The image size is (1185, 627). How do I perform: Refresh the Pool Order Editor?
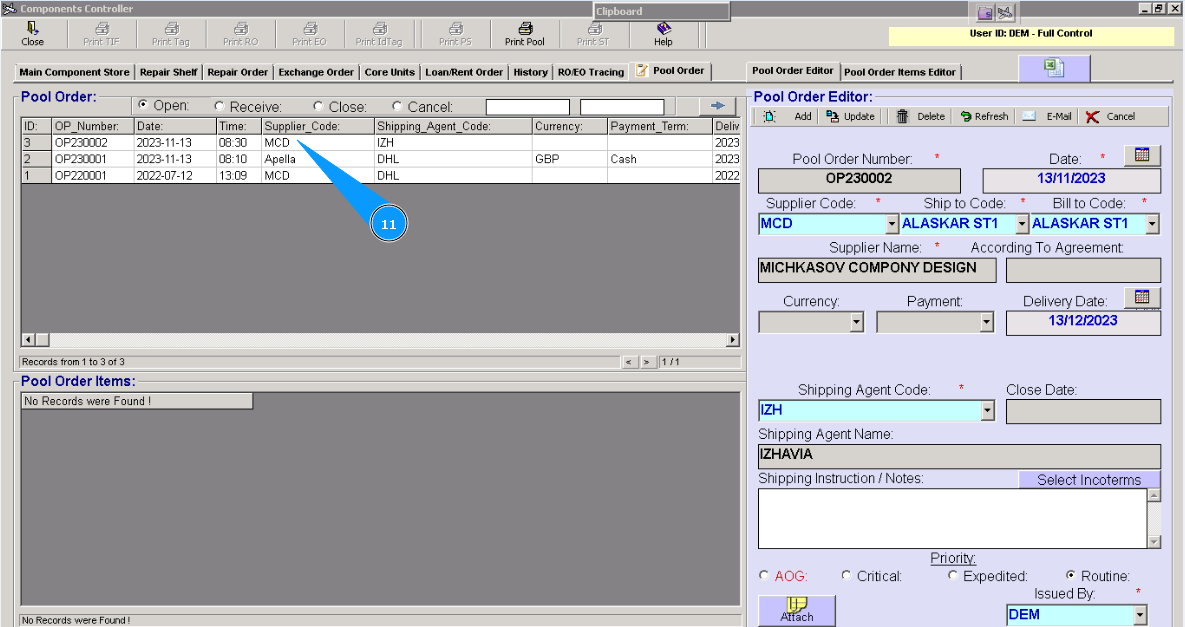984,116
